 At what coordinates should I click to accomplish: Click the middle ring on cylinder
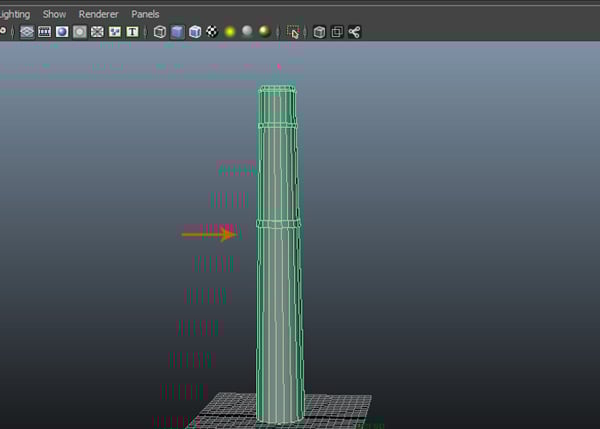pyautogui.click(x=278, y=224)
